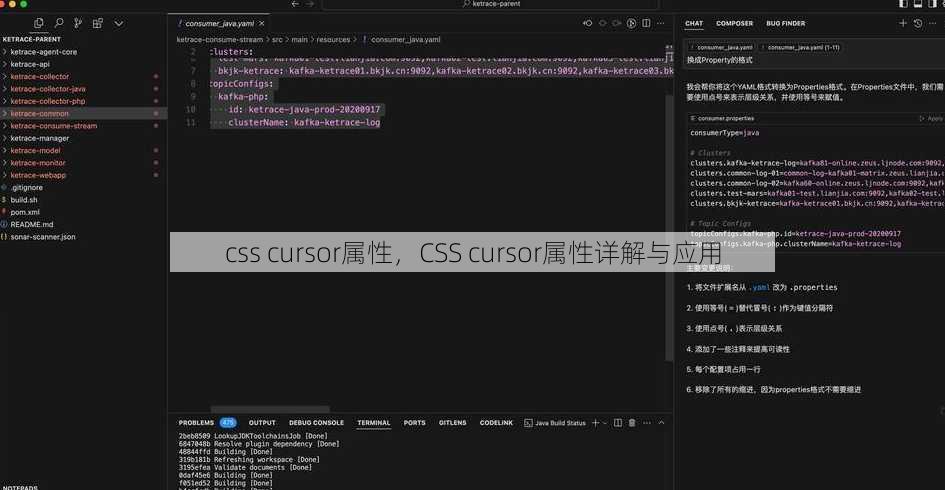Click 'main' in the breadcrumb path
This screenshot has width=945, height=490.
click(300, 39)
